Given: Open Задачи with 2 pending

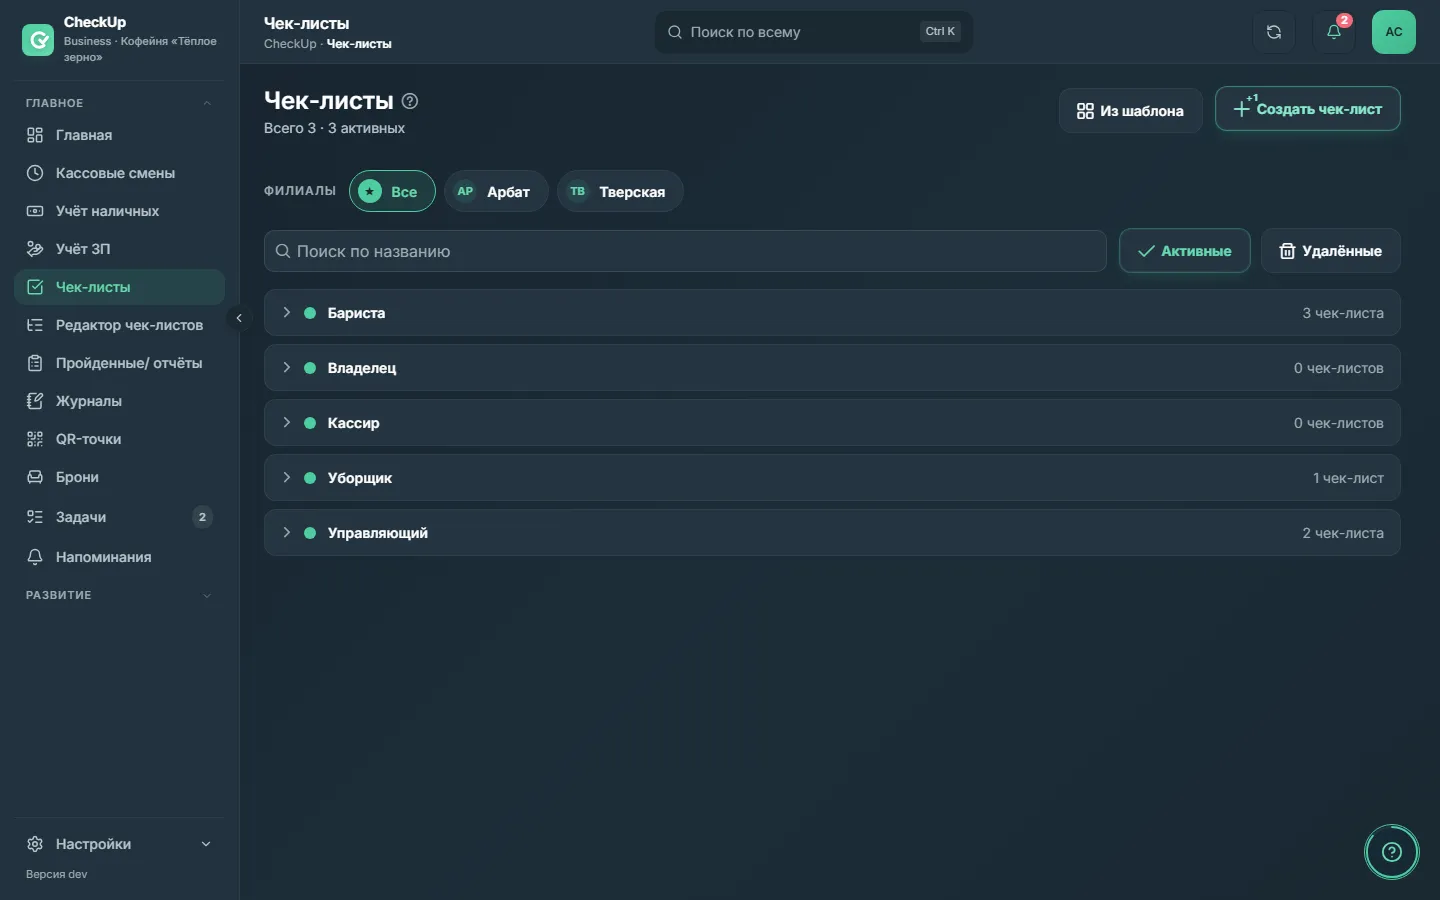Looking at the screenshot, I should [x=120, y=517].
